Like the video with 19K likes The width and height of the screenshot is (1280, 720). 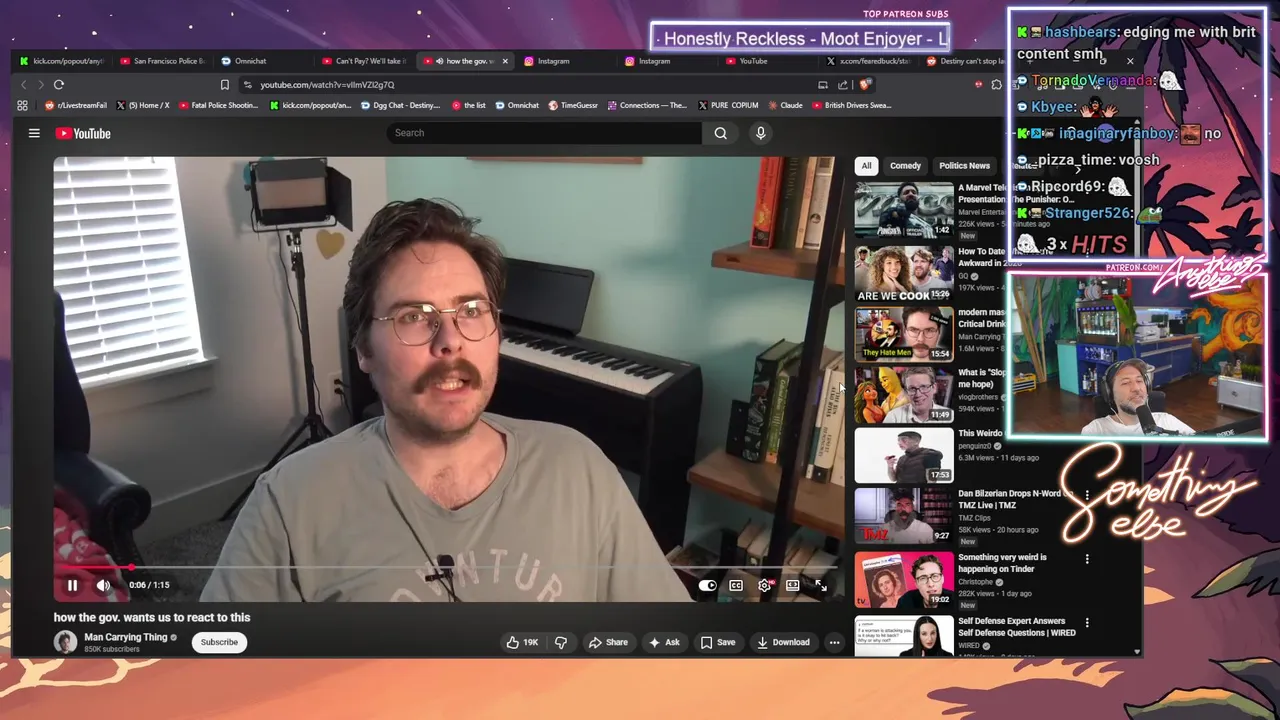[522, 642]
